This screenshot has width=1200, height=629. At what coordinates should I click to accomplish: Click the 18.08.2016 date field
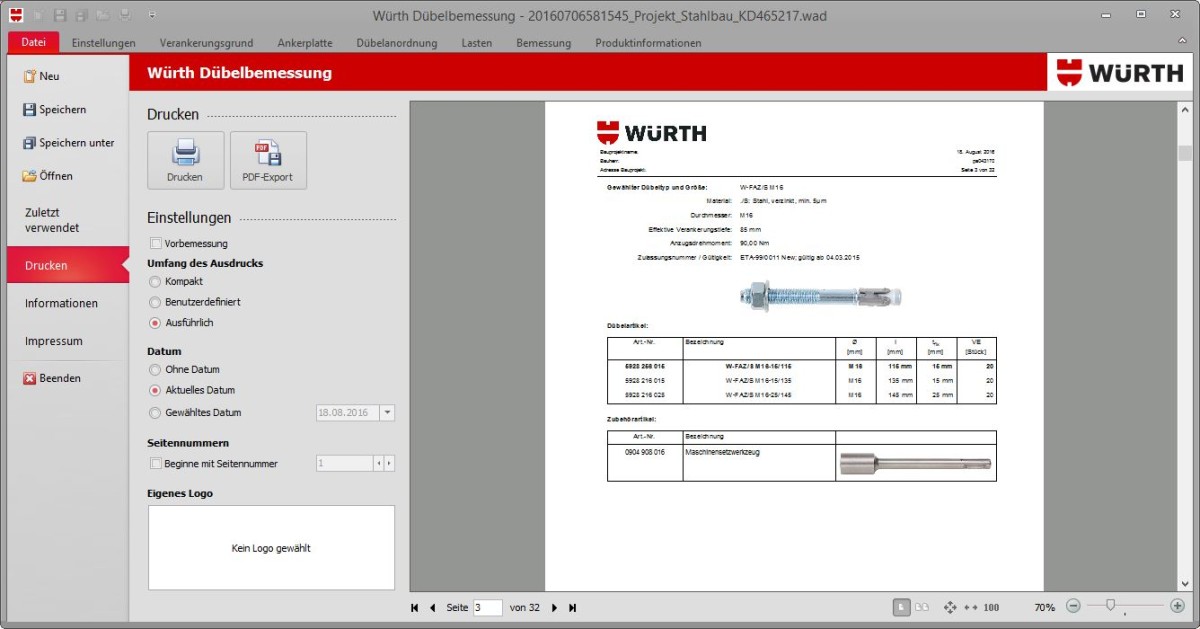tap(348, 412)
